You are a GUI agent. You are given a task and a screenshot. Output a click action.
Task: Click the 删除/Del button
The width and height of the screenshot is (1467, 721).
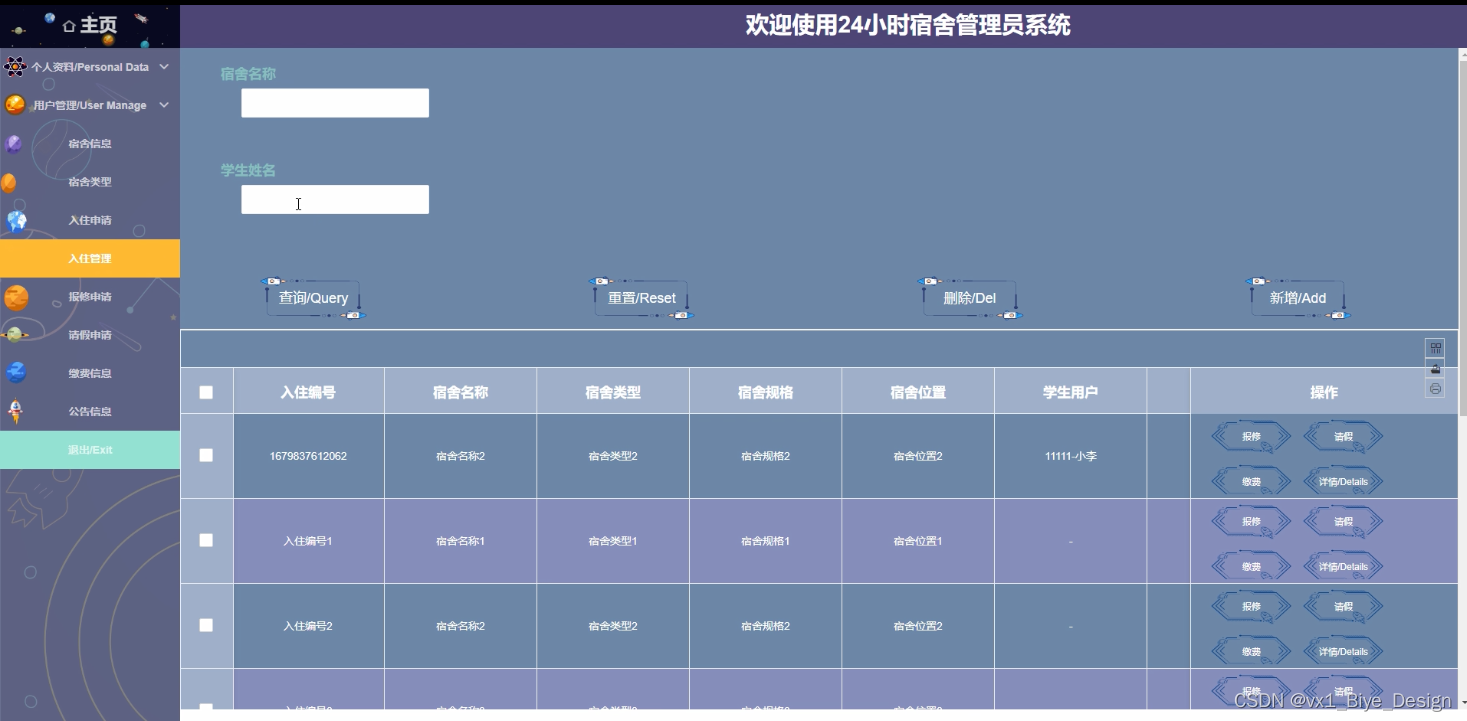(x=970, y=298)
